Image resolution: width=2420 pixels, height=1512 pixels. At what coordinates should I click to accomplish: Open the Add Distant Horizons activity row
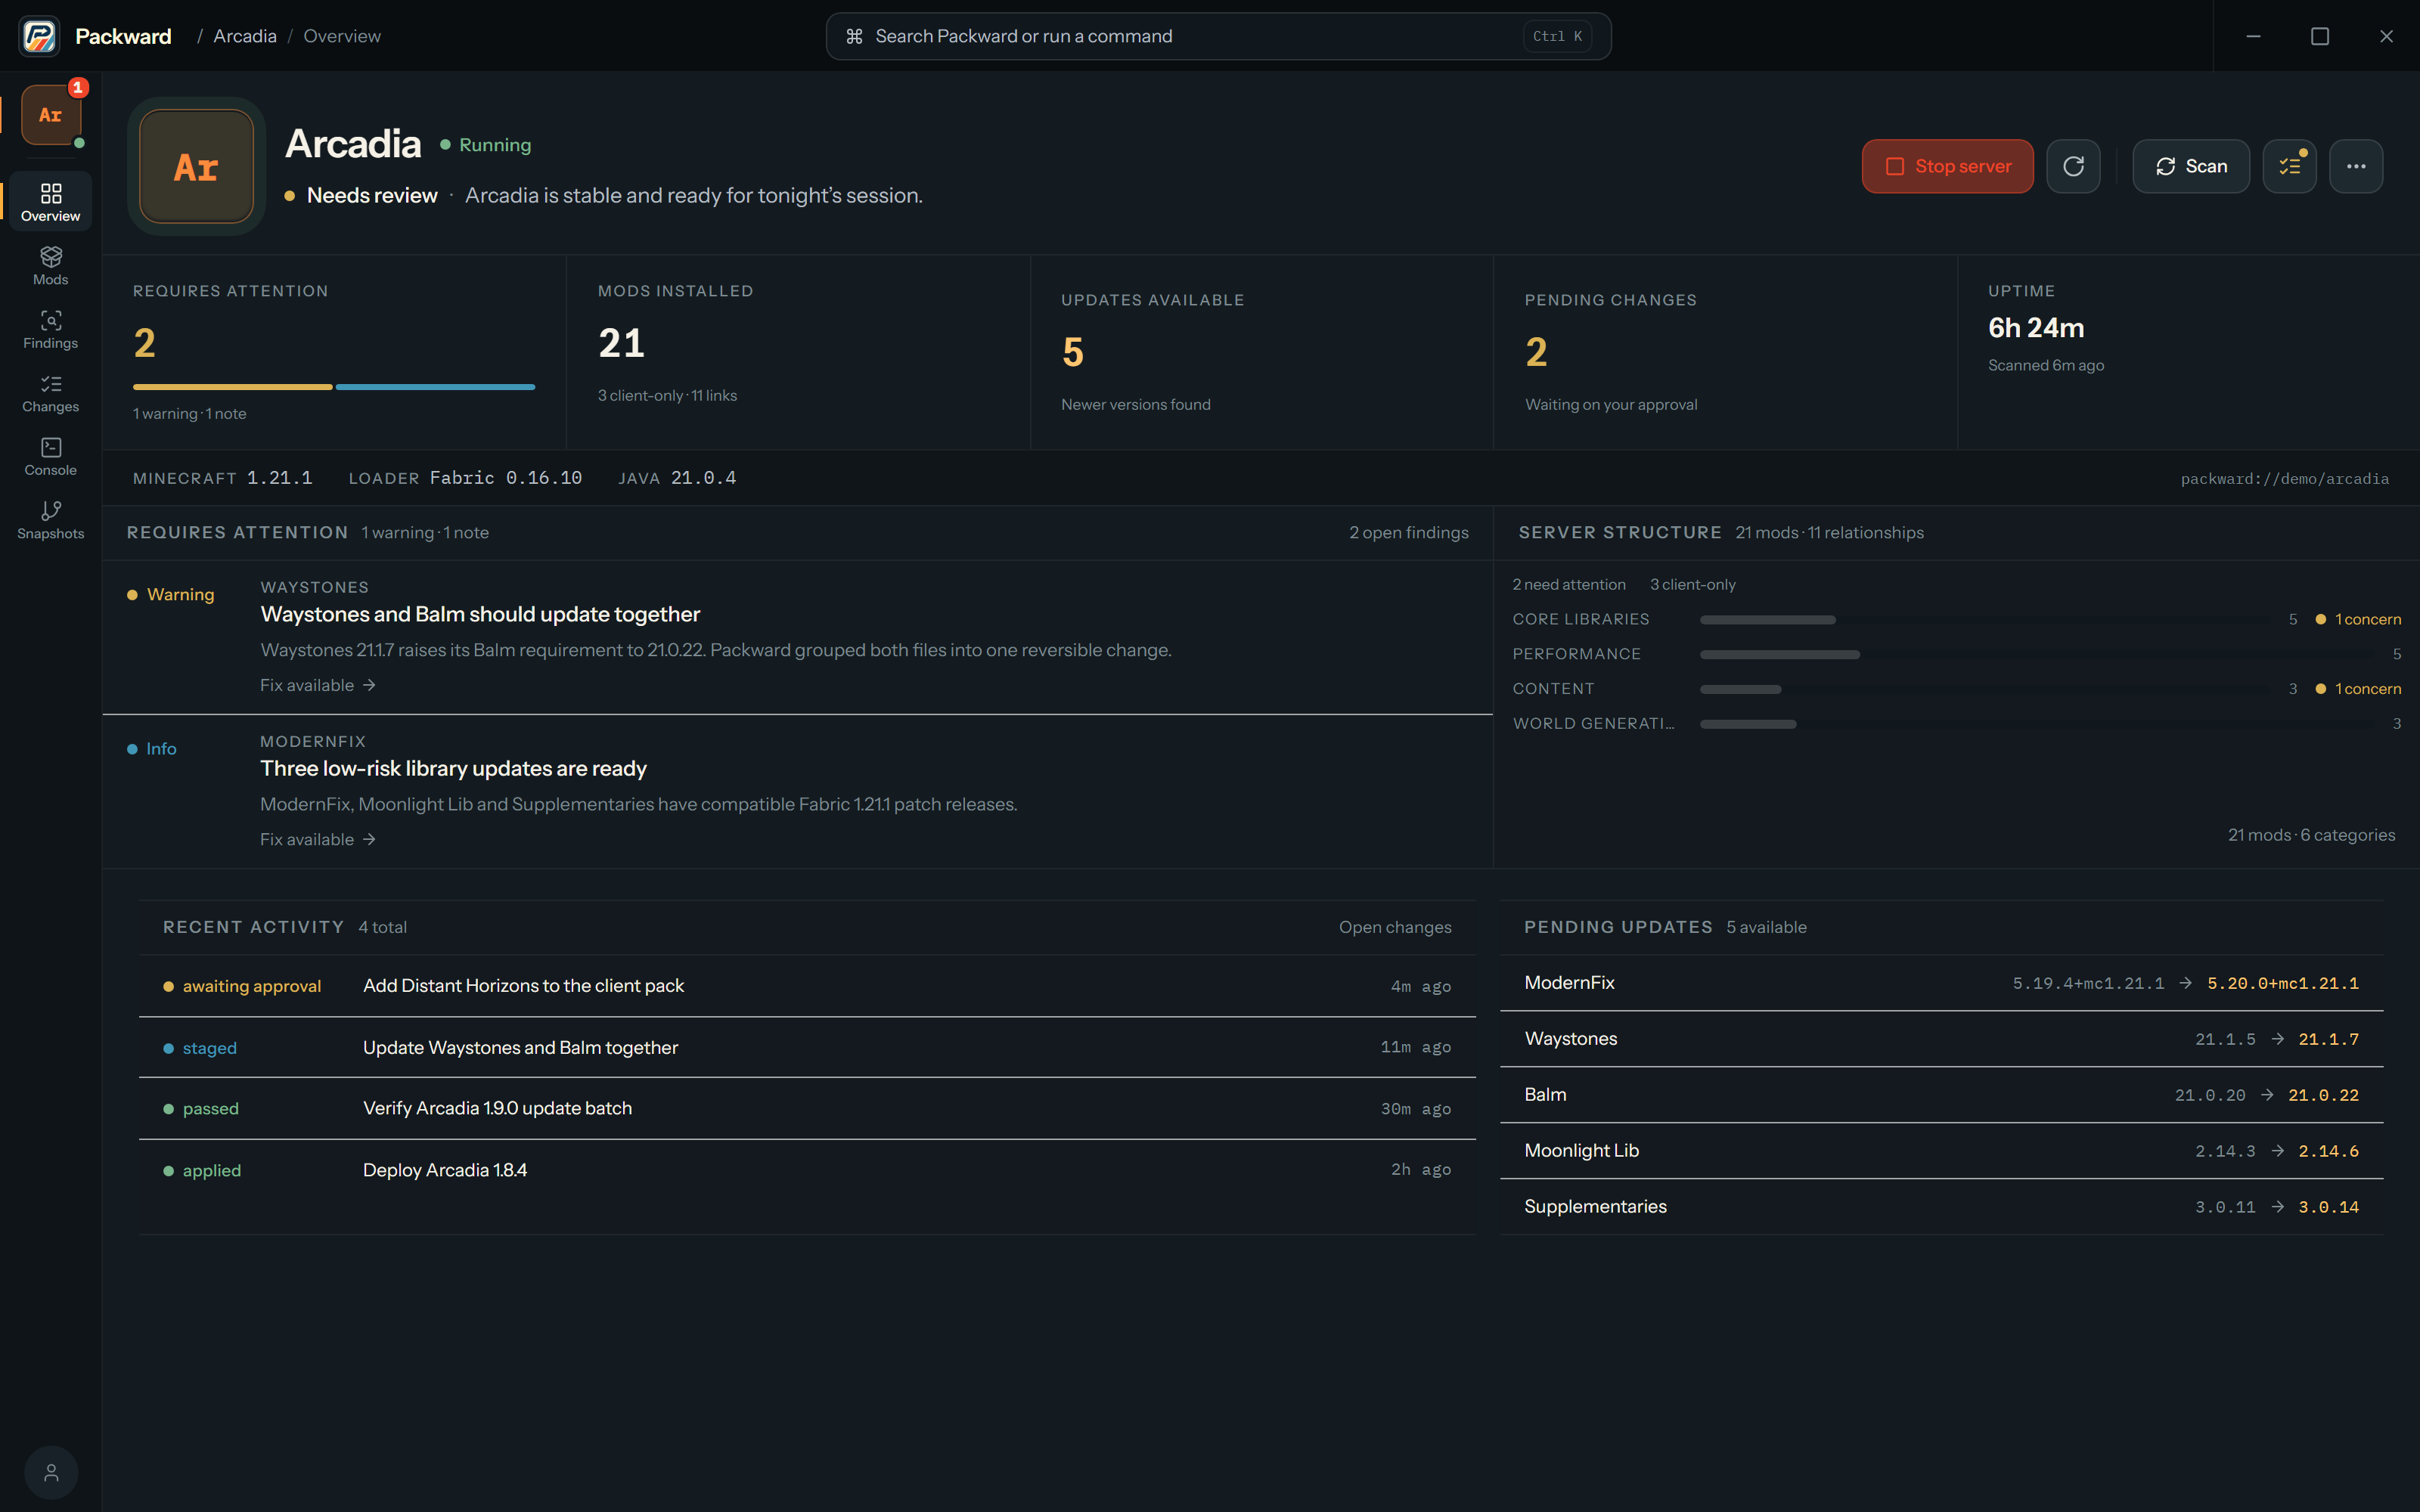pyautogui.click(x=807, y=986)
